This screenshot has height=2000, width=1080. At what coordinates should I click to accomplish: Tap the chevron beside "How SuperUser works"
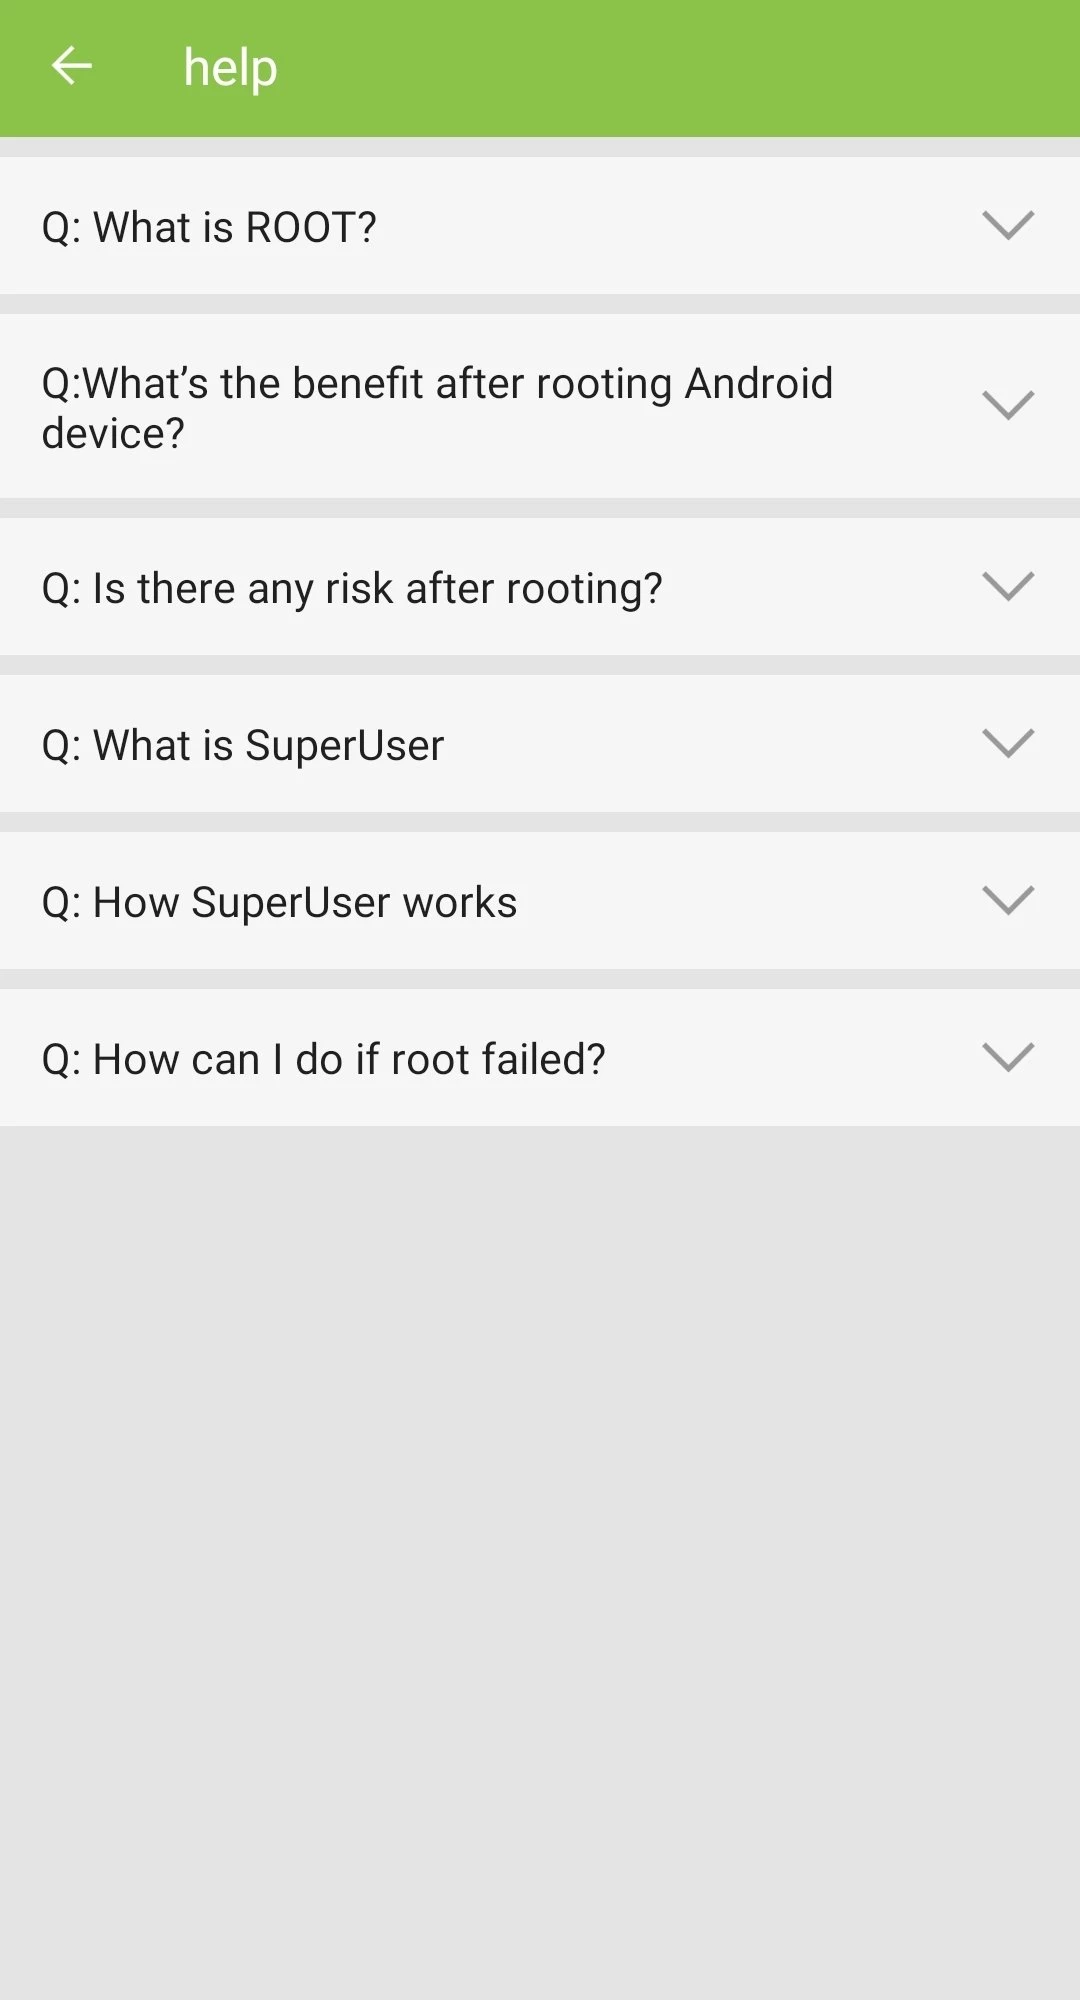[1007, 900]
